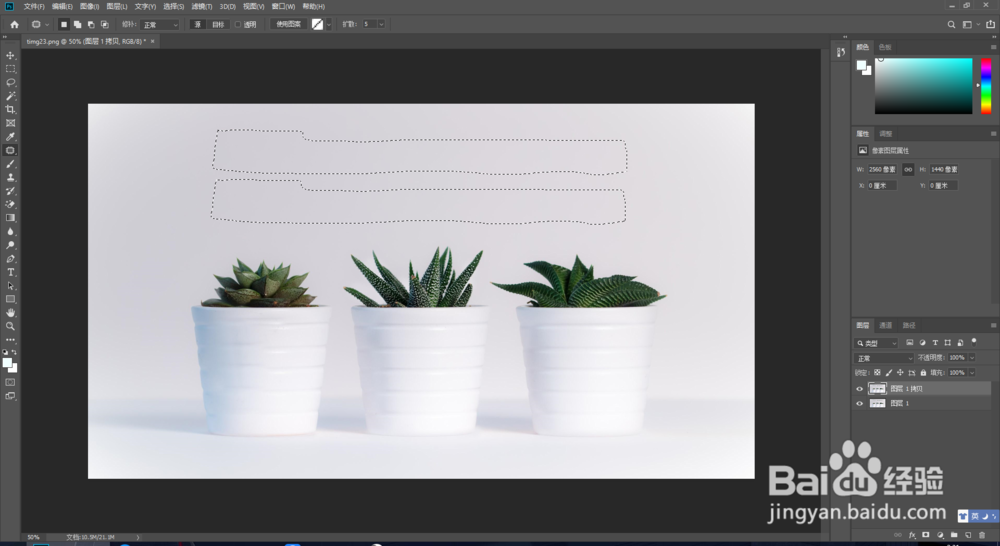Enable the 透明 checkbox
The image size is (1000, 546).
tap(238, 24)
